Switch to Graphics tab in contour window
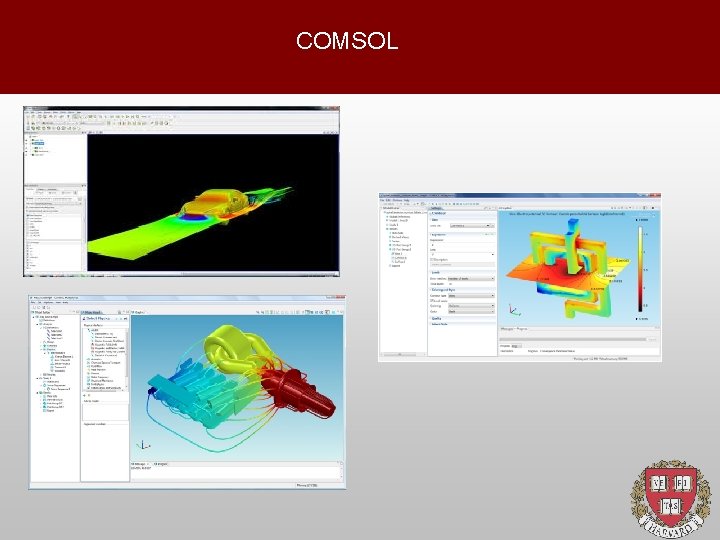 pyautogui.click(x=505, y=208)
